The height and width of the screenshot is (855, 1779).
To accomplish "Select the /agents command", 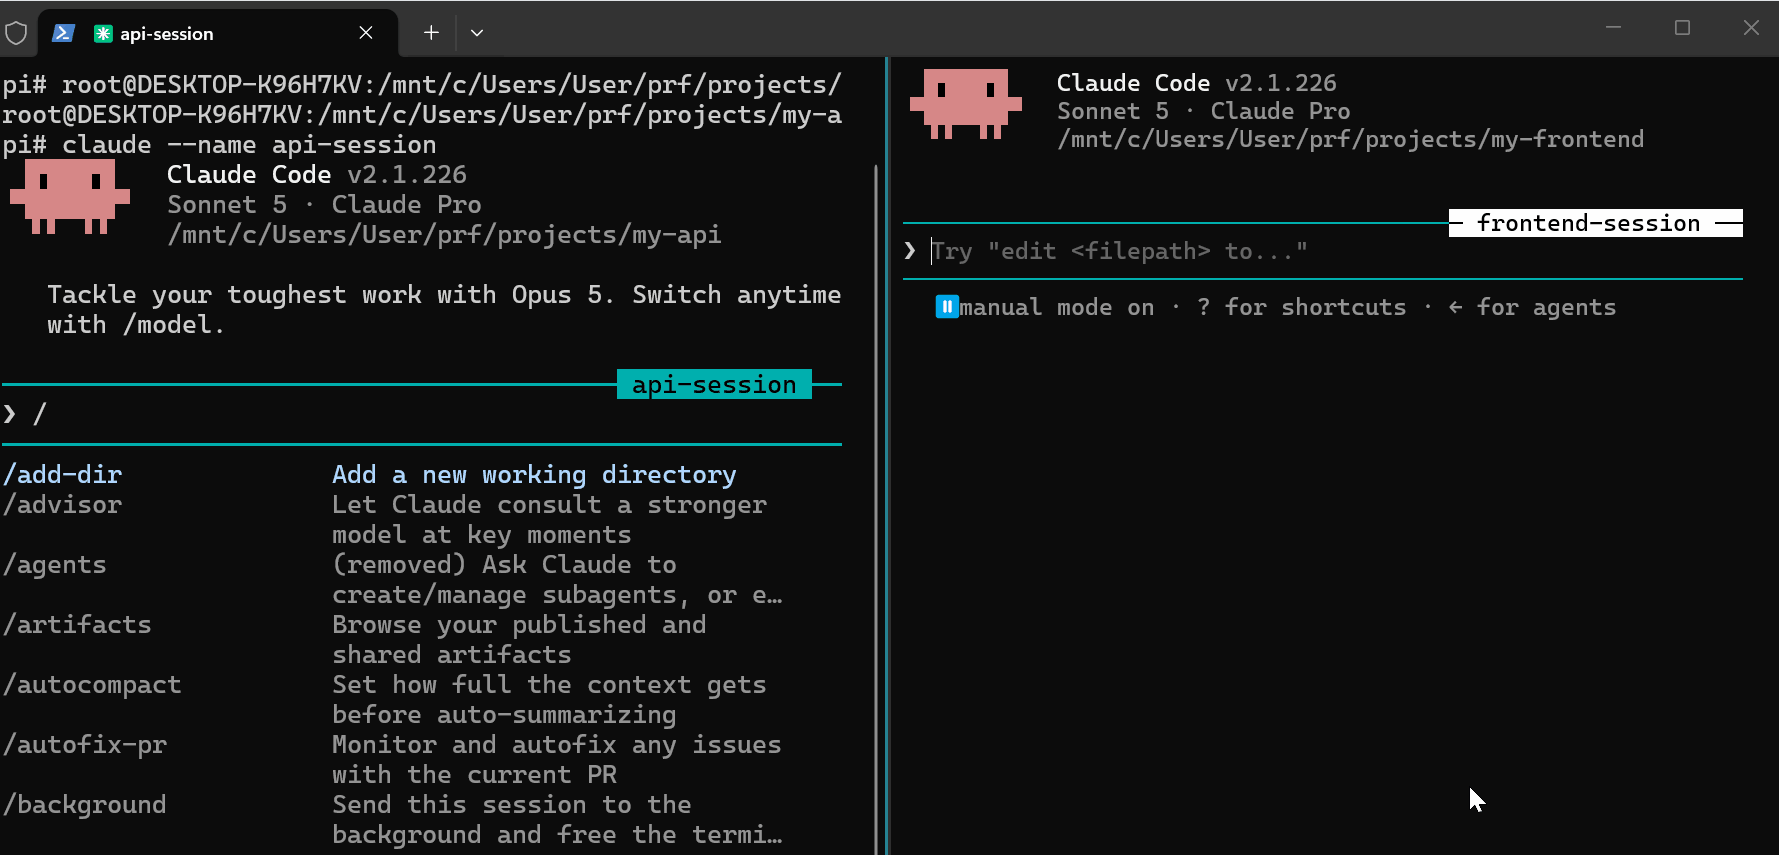I will [55, 565].
